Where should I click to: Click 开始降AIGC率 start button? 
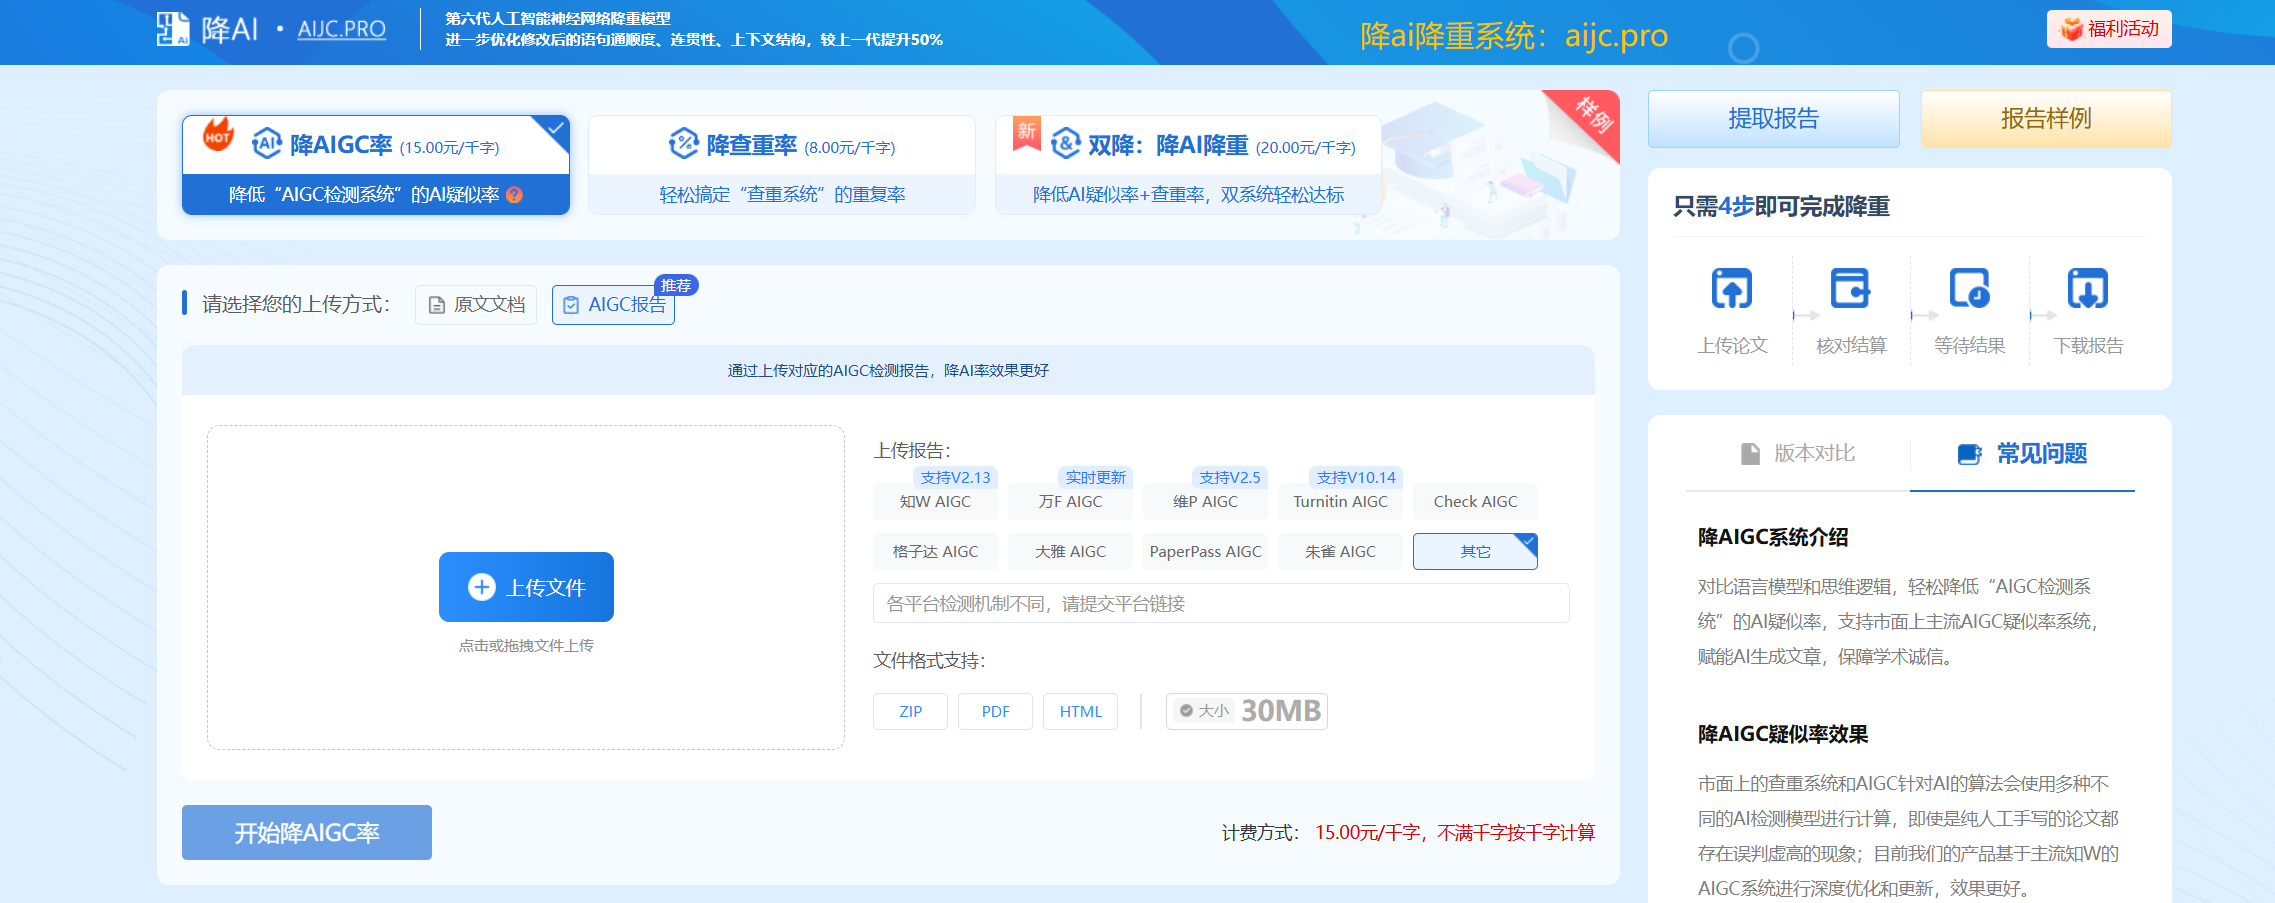point(307,832)
